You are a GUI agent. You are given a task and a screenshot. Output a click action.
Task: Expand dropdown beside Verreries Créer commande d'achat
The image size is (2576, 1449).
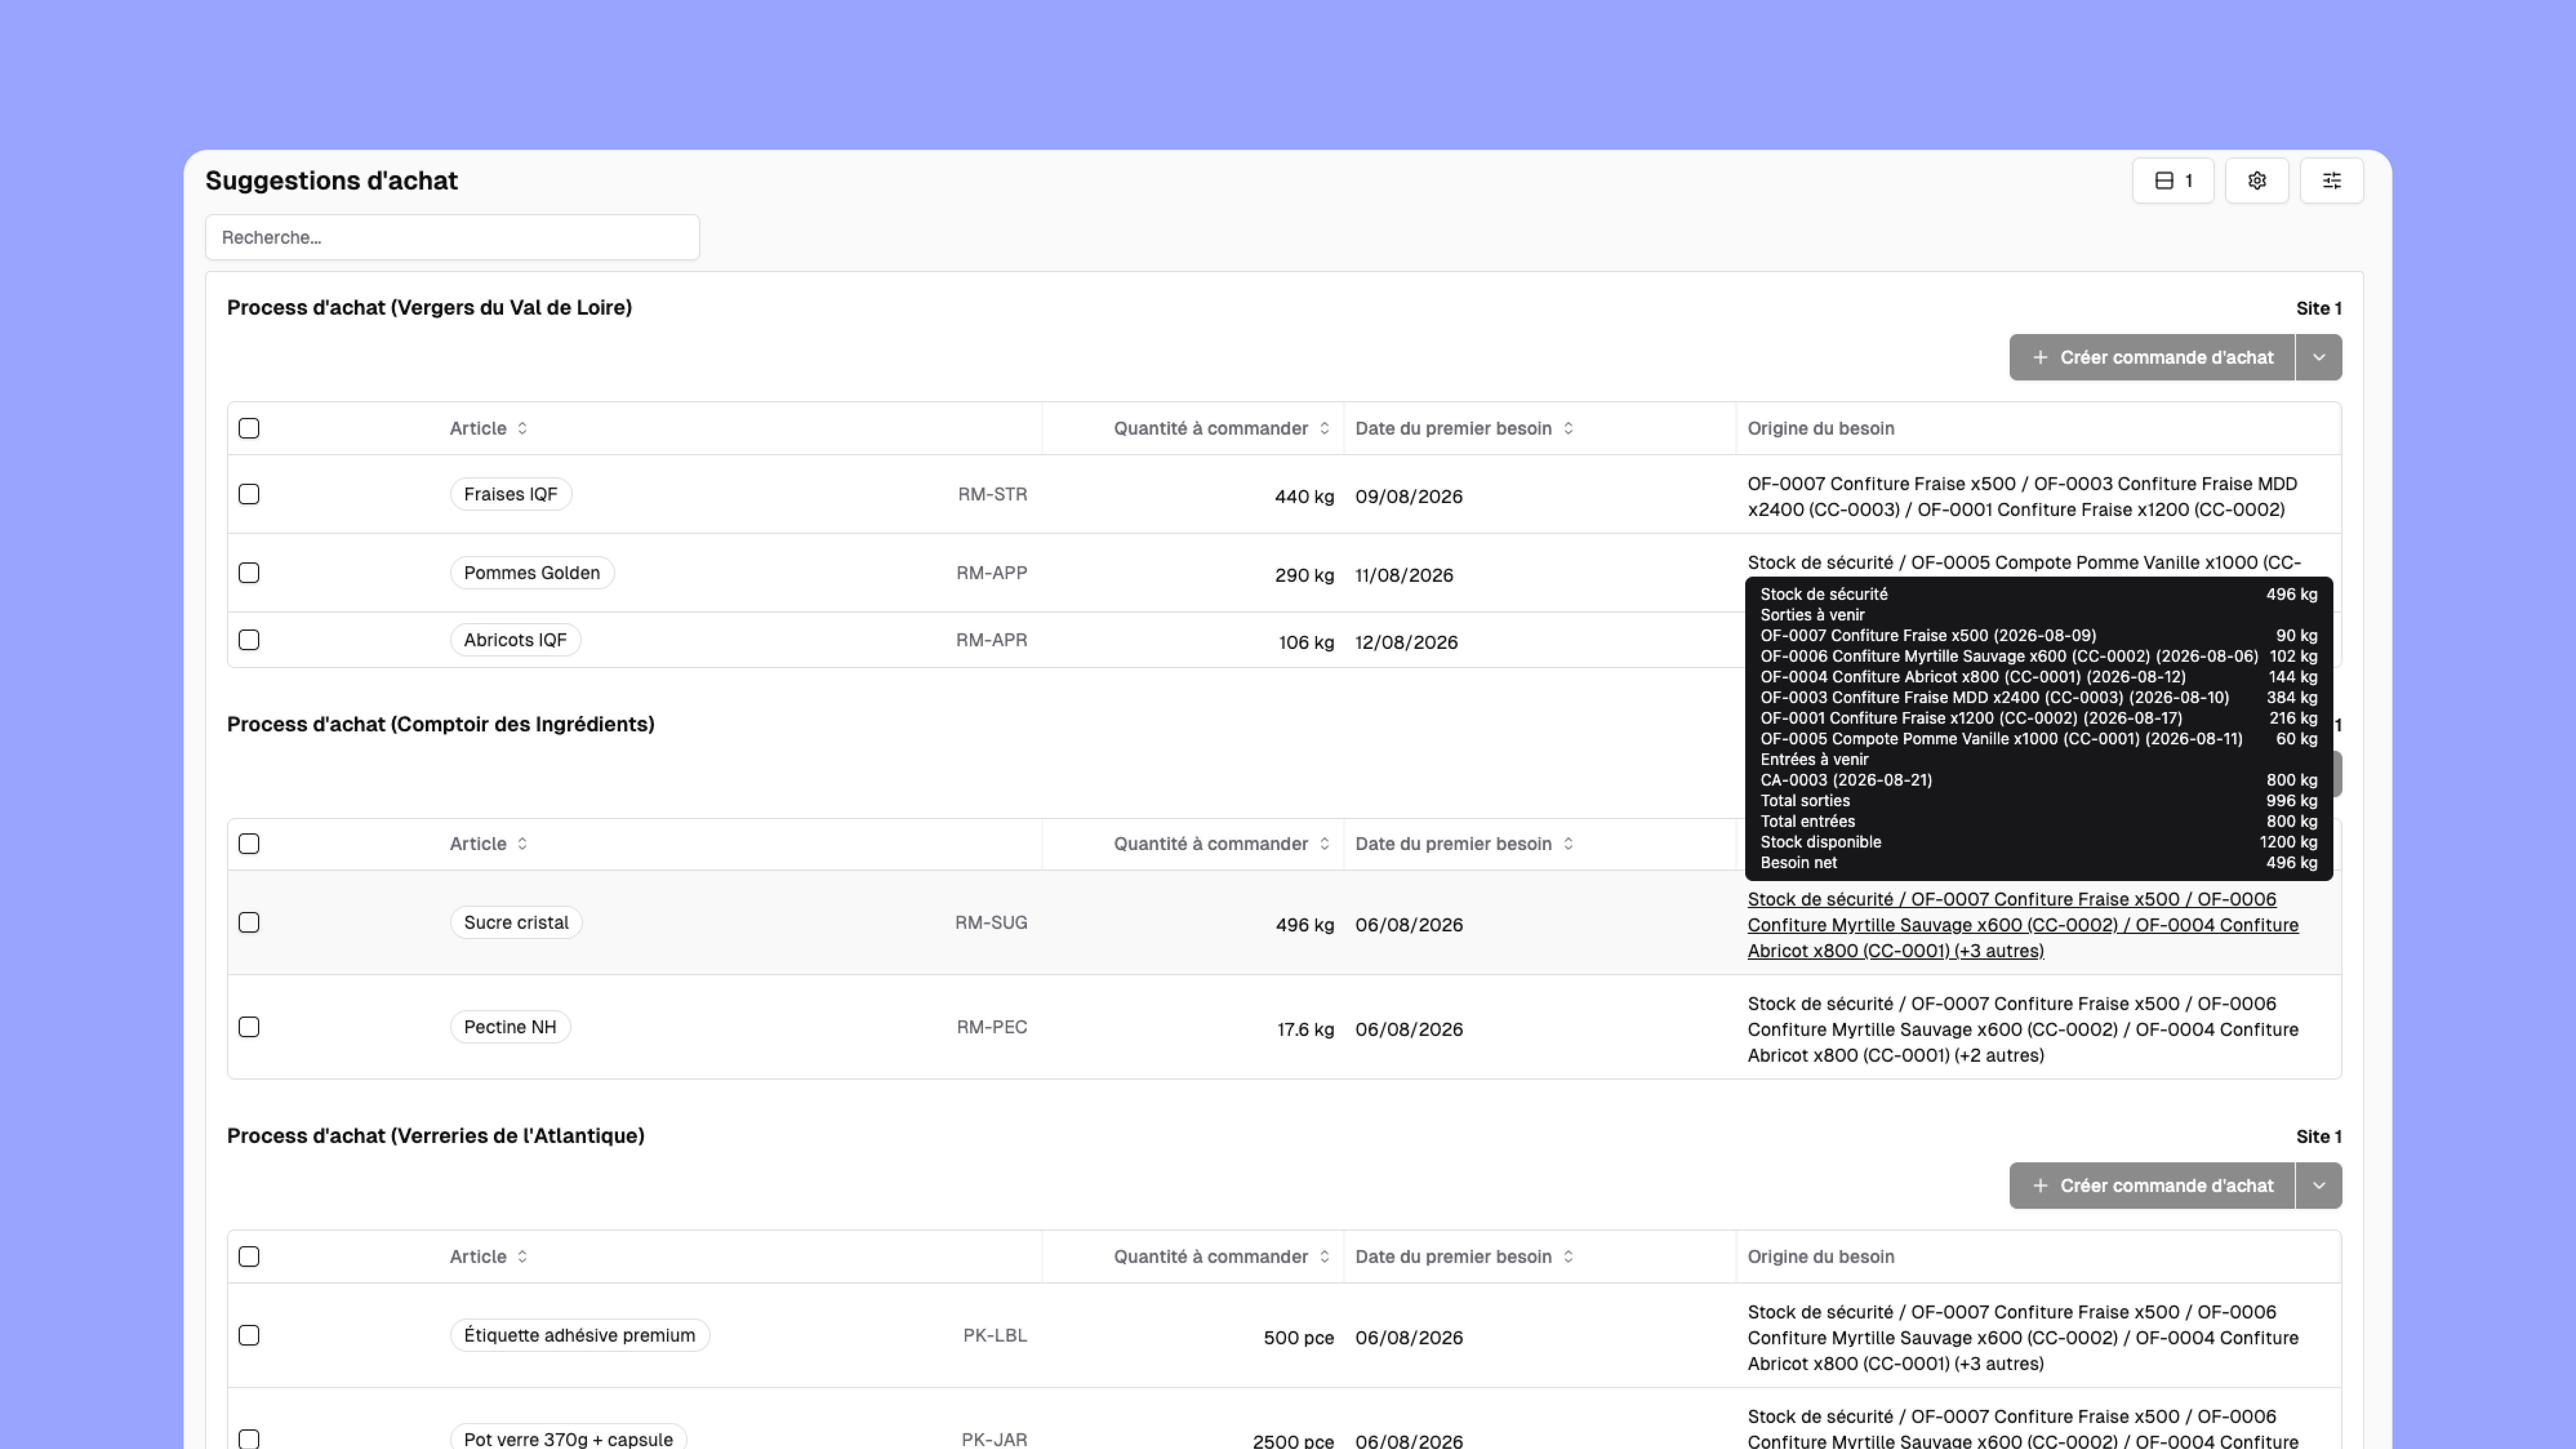click(2318, 1186)
